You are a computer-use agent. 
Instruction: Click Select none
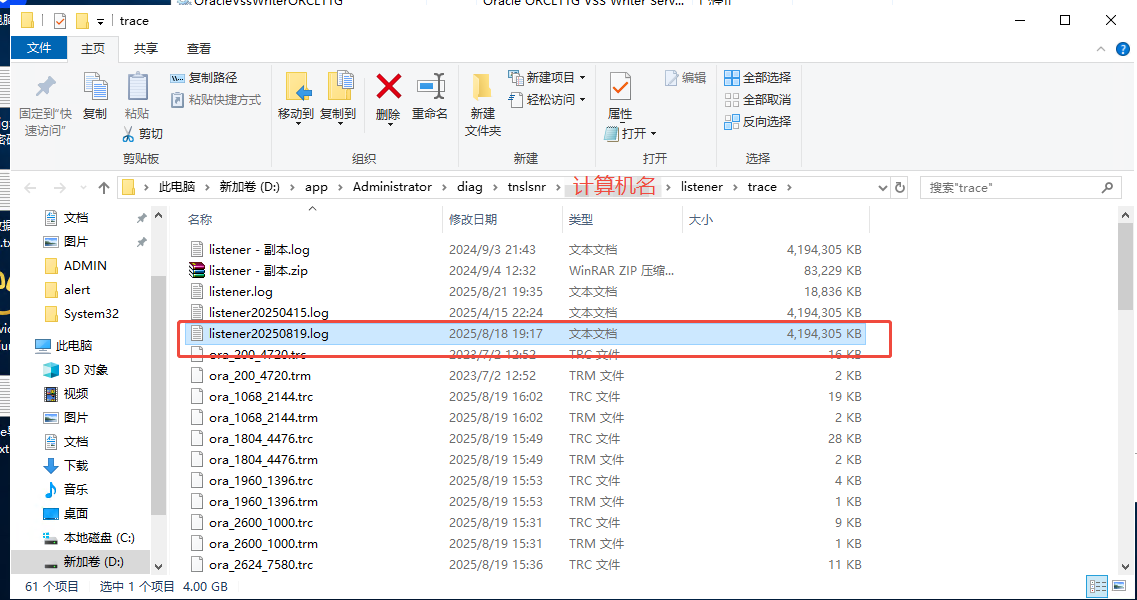tap(758, 99)
